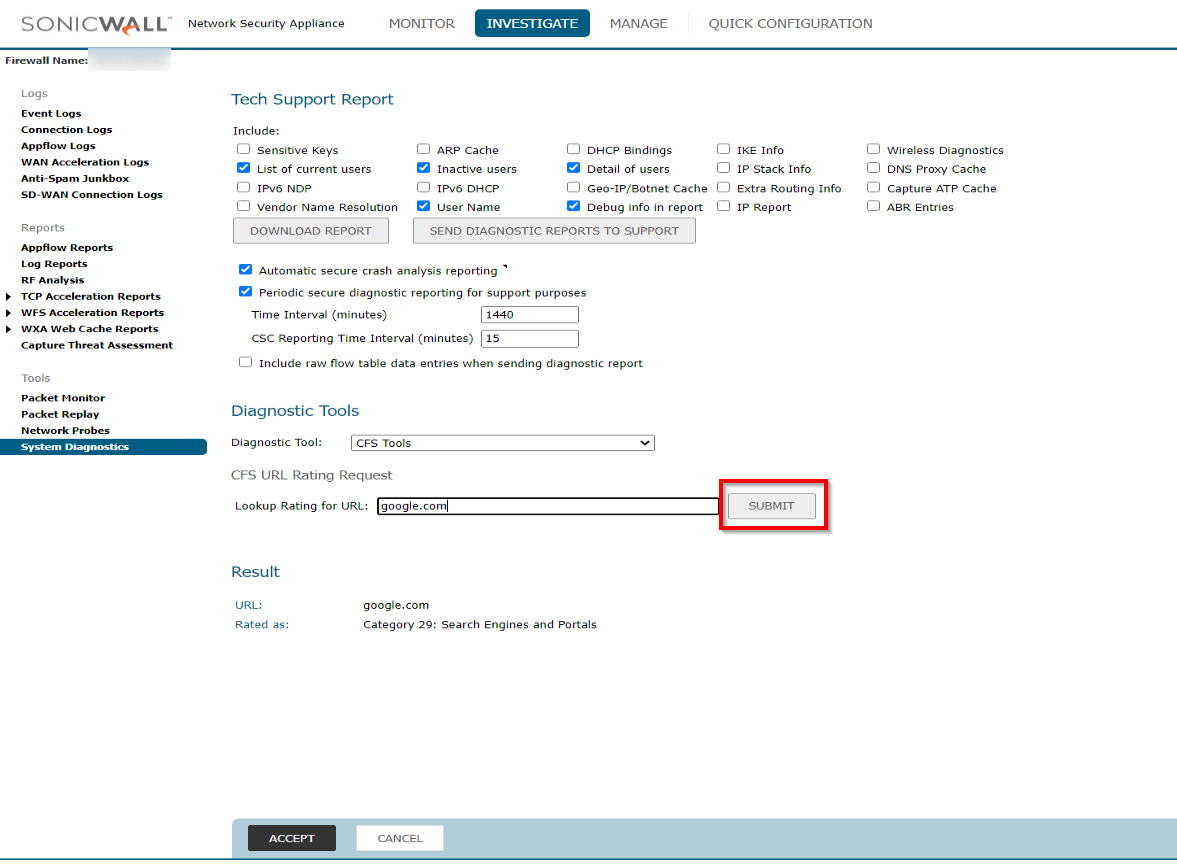Focus the Time Interval minutes field

pos(529,315)
